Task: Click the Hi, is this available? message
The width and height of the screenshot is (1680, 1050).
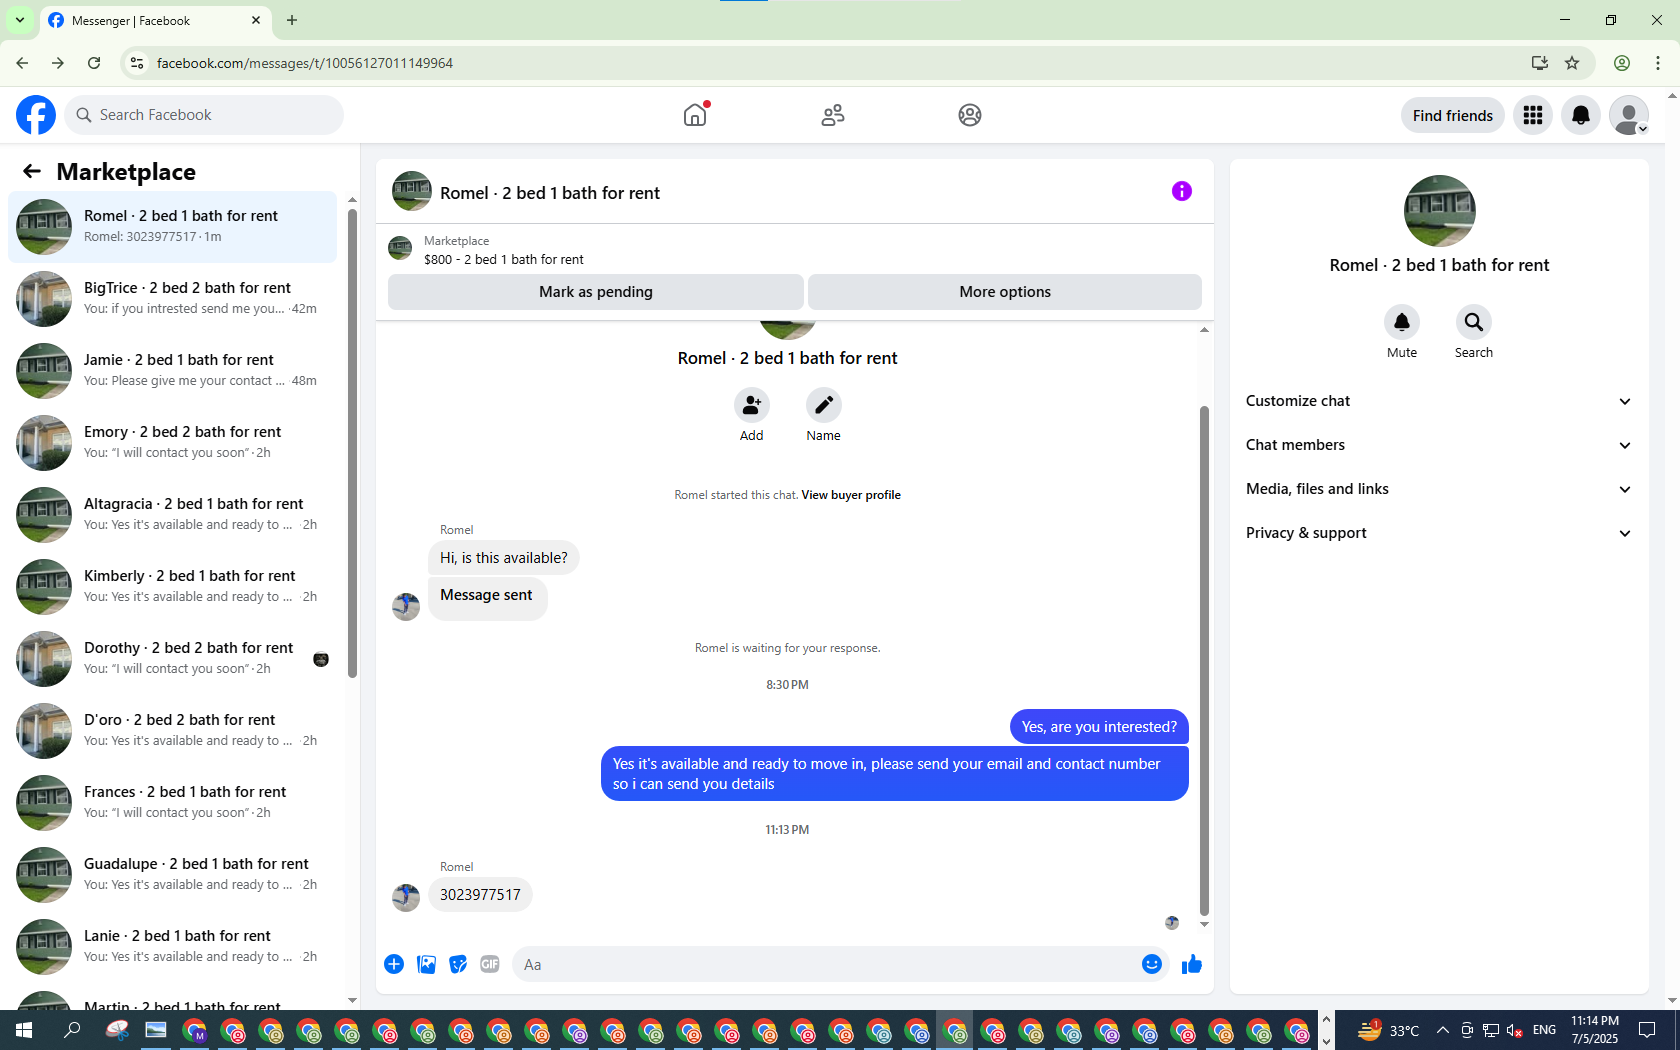Action: click(x=504, y=558)
